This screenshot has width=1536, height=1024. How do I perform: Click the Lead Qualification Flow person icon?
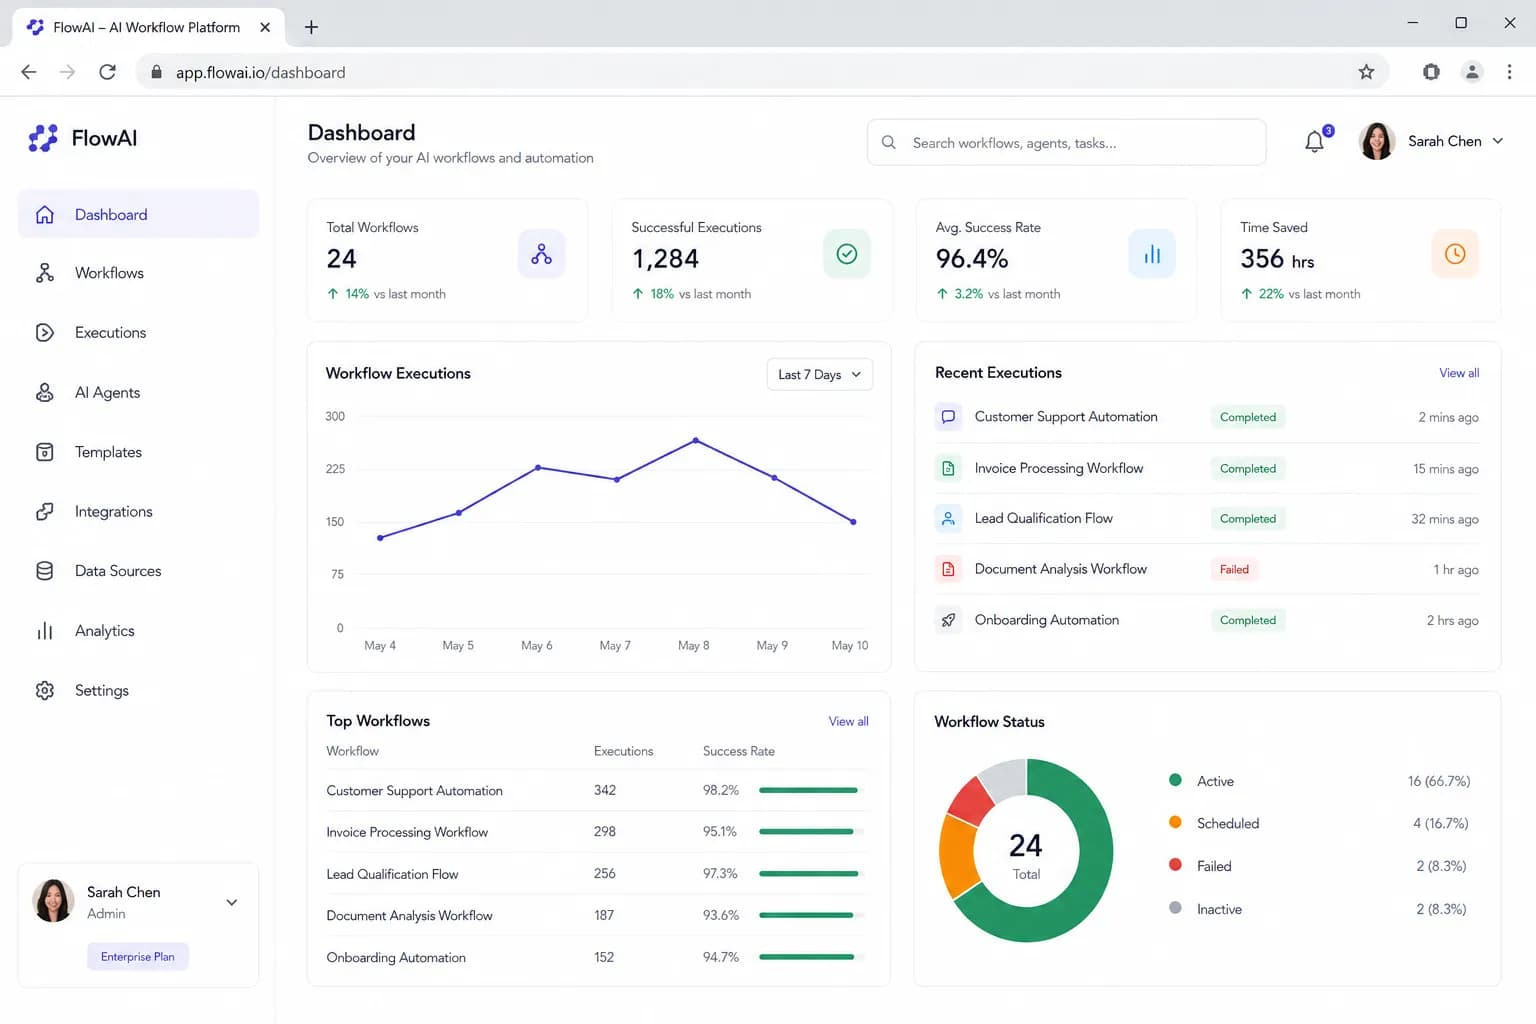tap(948, 518)
